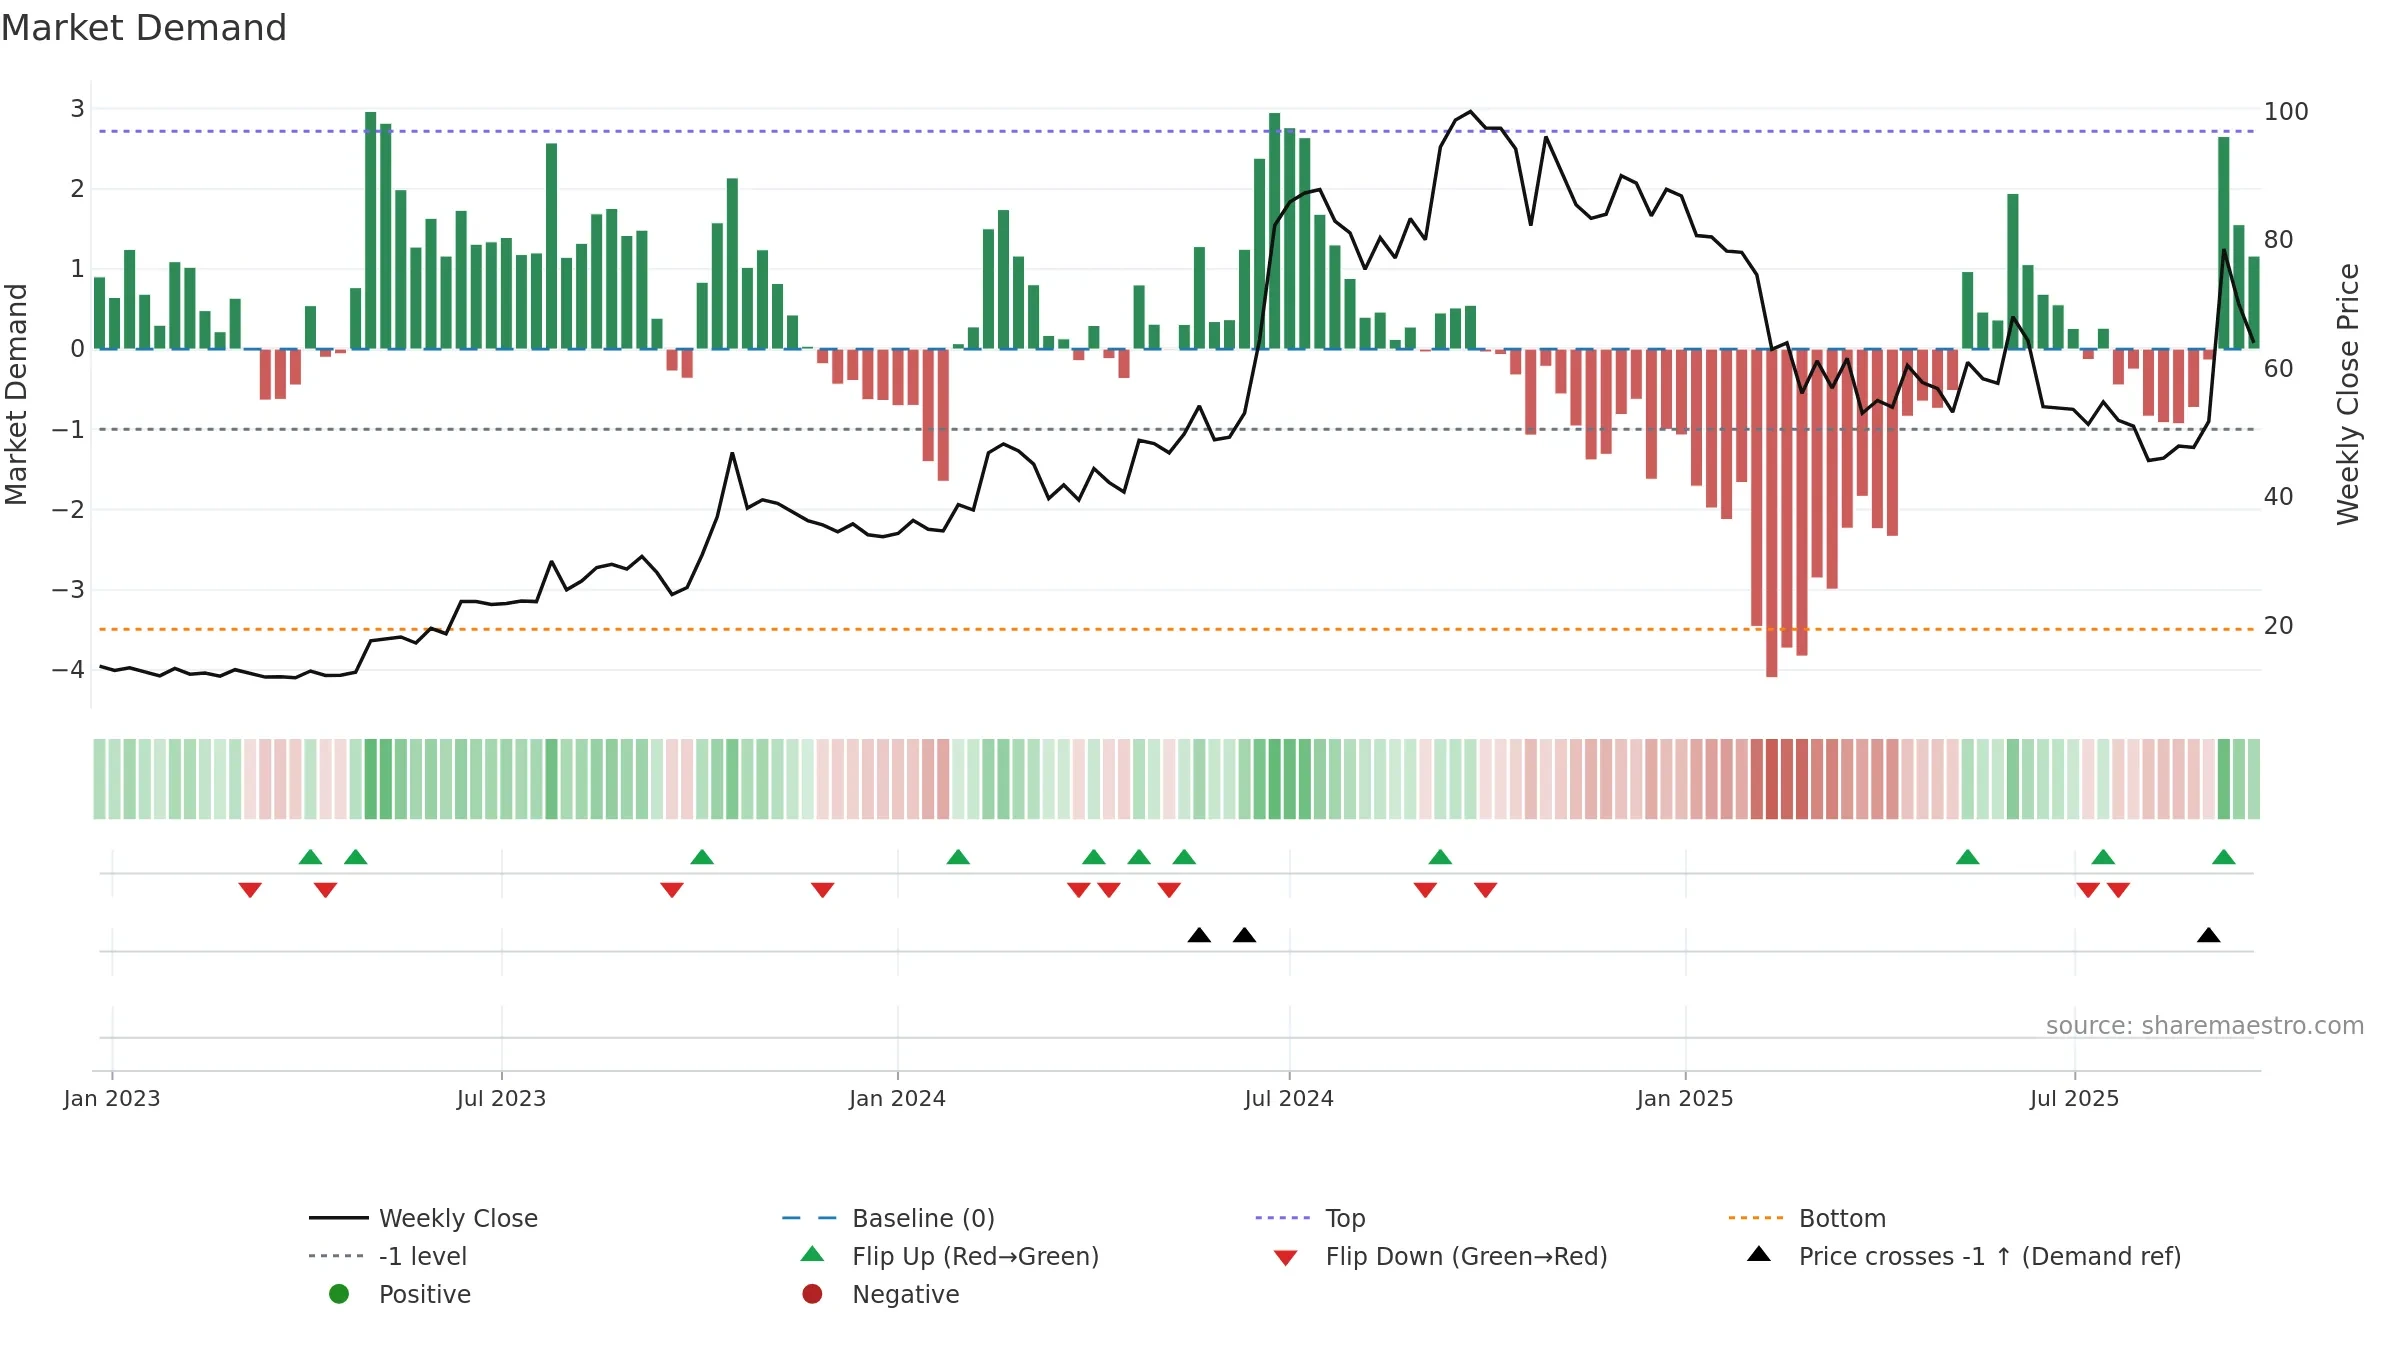Click the Jul 2025 axis label
2400x1350 pixels.
pos(2074,1098)
